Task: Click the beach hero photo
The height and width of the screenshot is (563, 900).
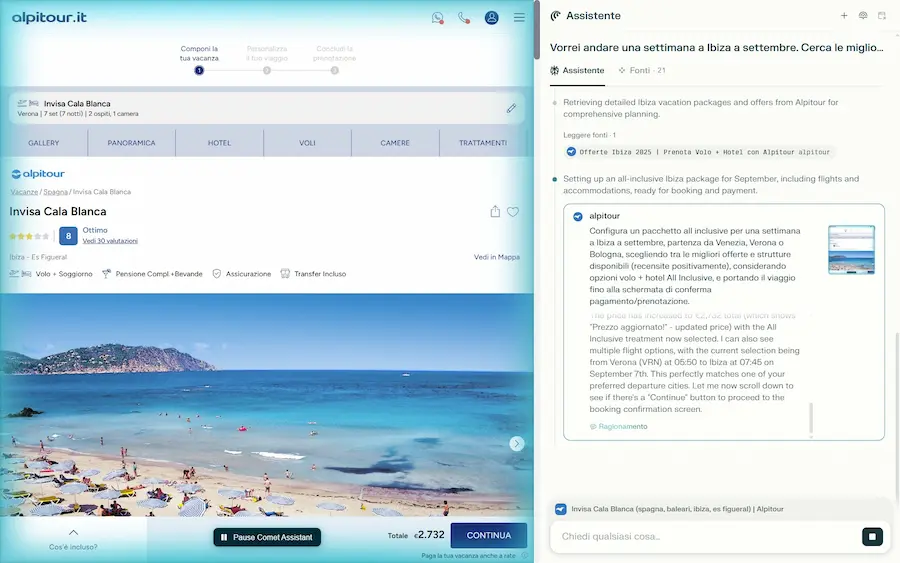Action: (x=266, y=405)
